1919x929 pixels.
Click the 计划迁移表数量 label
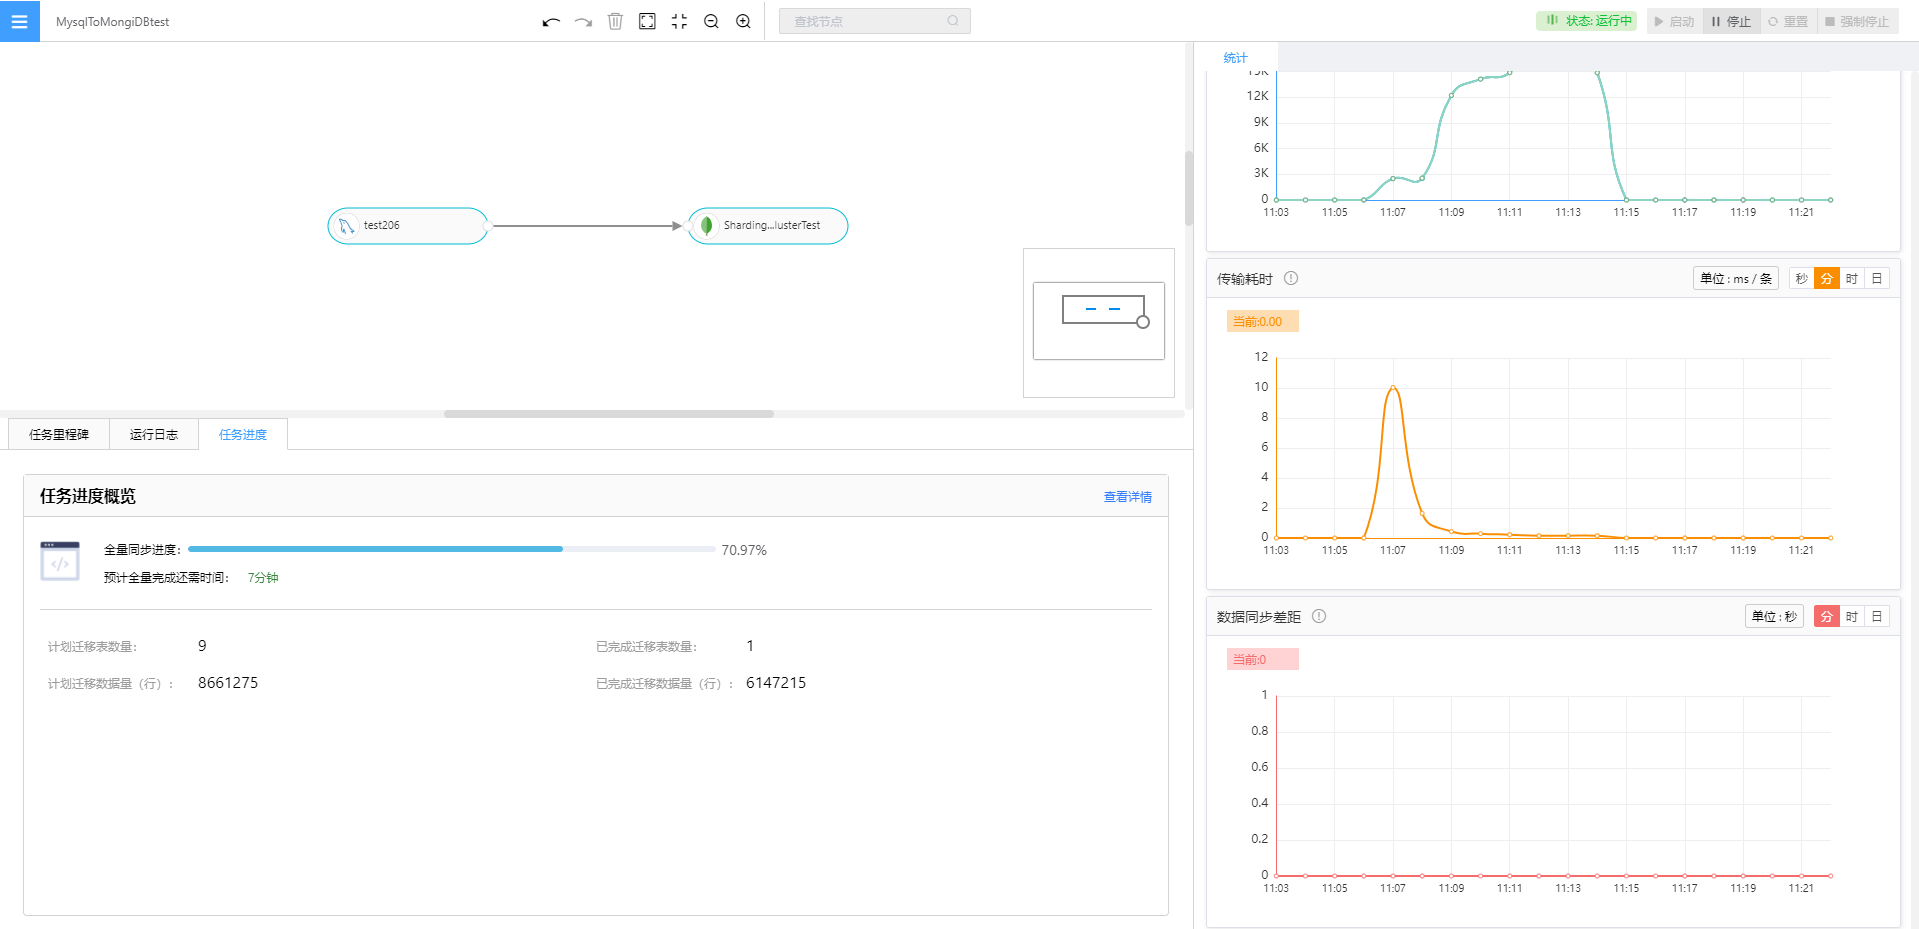coord(92,647)
